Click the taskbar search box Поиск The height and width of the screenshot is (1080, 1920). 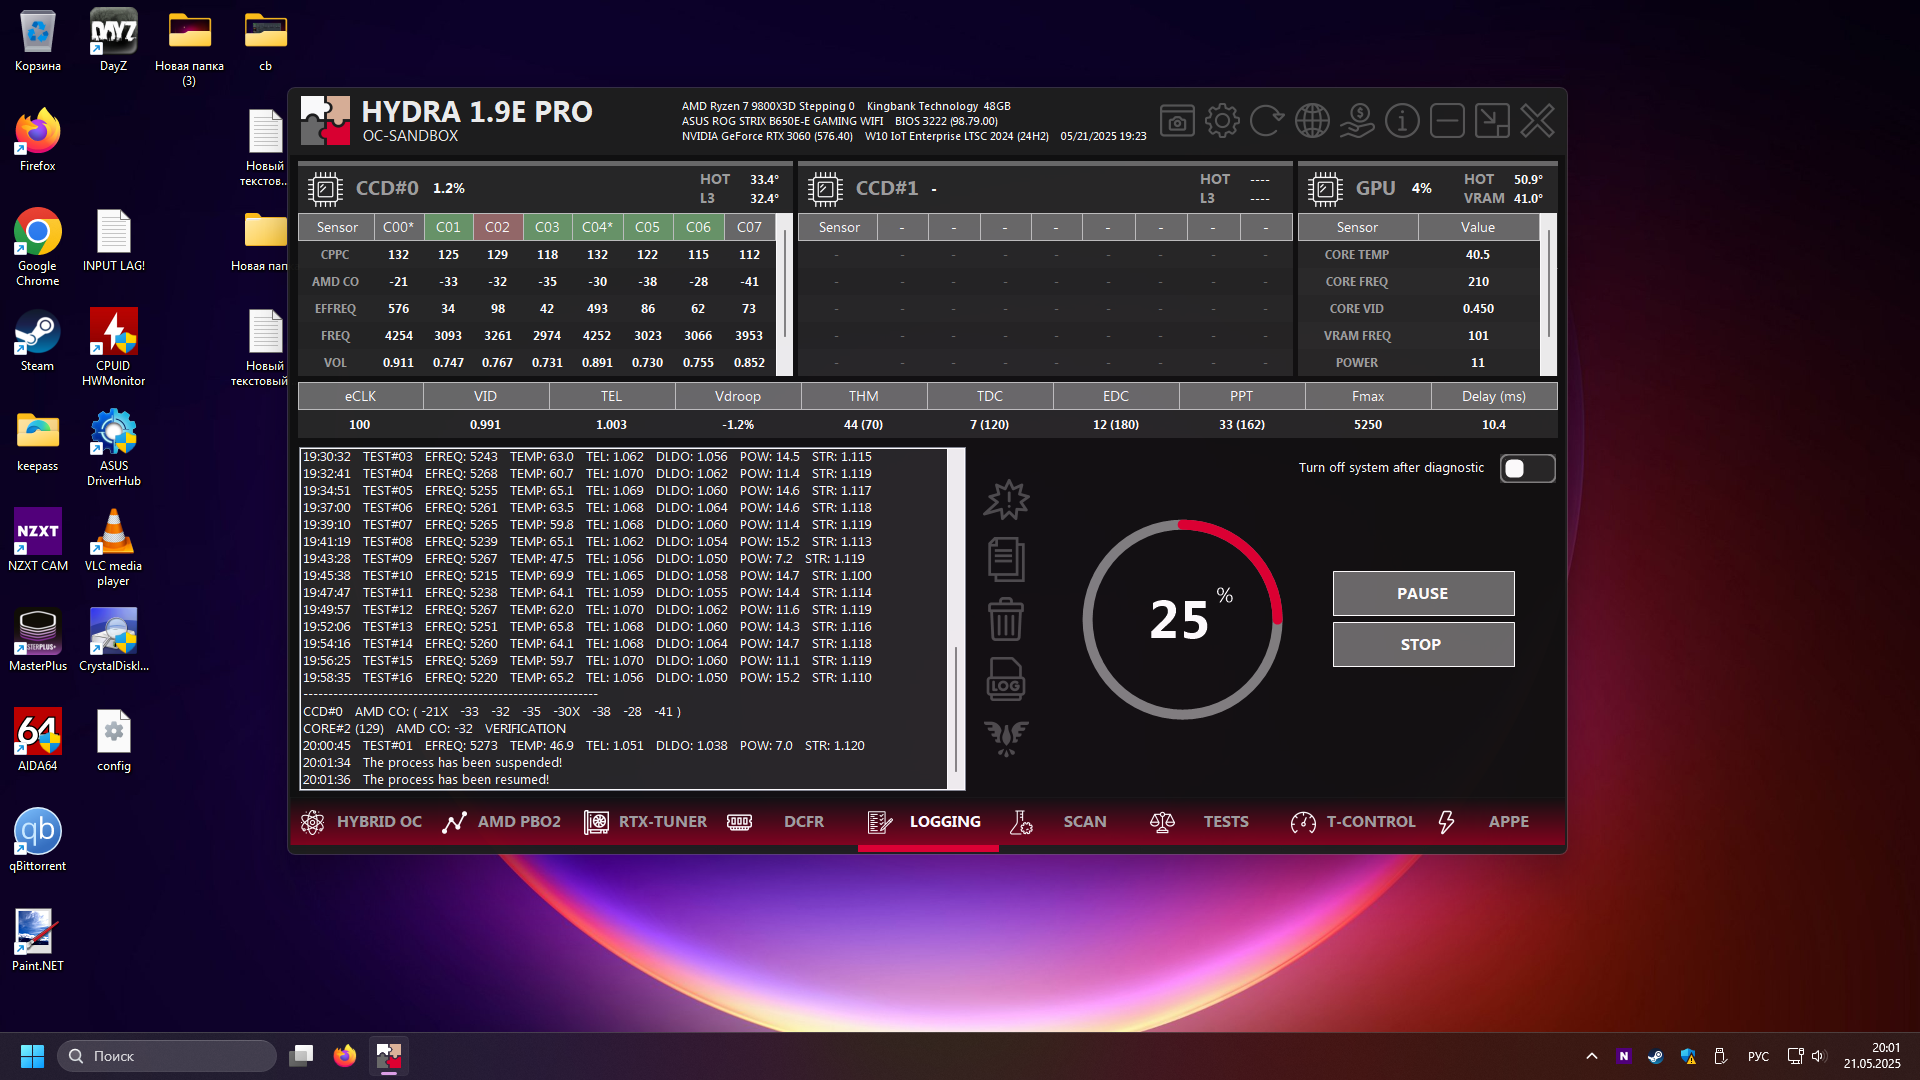click(x=167, y=1056)
